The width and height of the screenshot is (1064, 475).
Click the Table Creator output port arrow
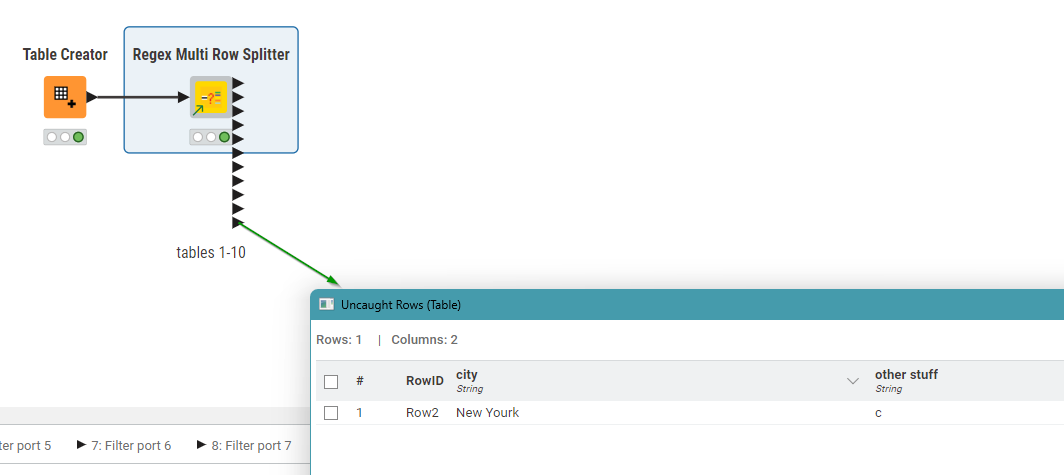[x=92, y=97]
